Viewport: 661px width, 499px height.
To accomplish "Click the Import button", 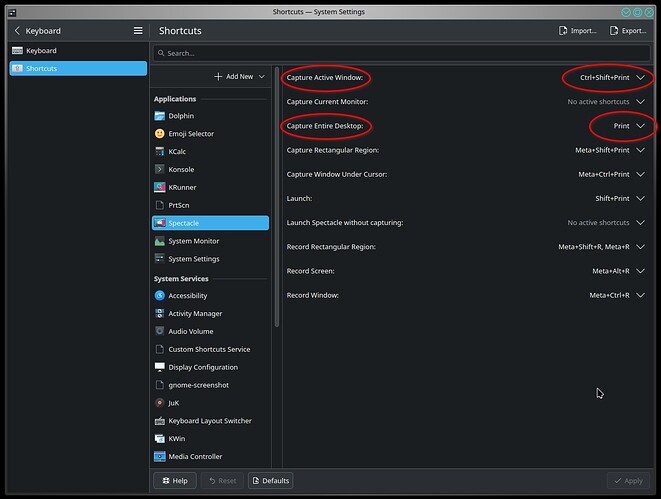I will click(578, 31).
